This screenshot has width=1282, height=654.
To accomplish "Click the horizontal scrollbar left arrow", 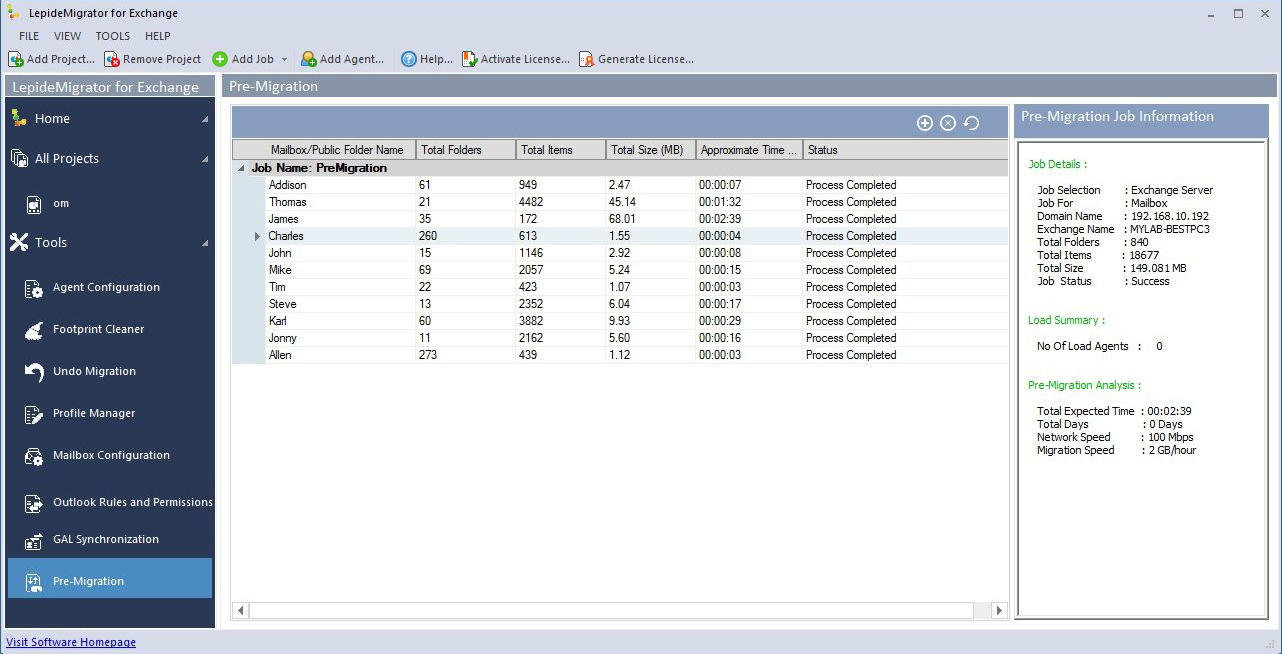I will click(x=240, y=610).
